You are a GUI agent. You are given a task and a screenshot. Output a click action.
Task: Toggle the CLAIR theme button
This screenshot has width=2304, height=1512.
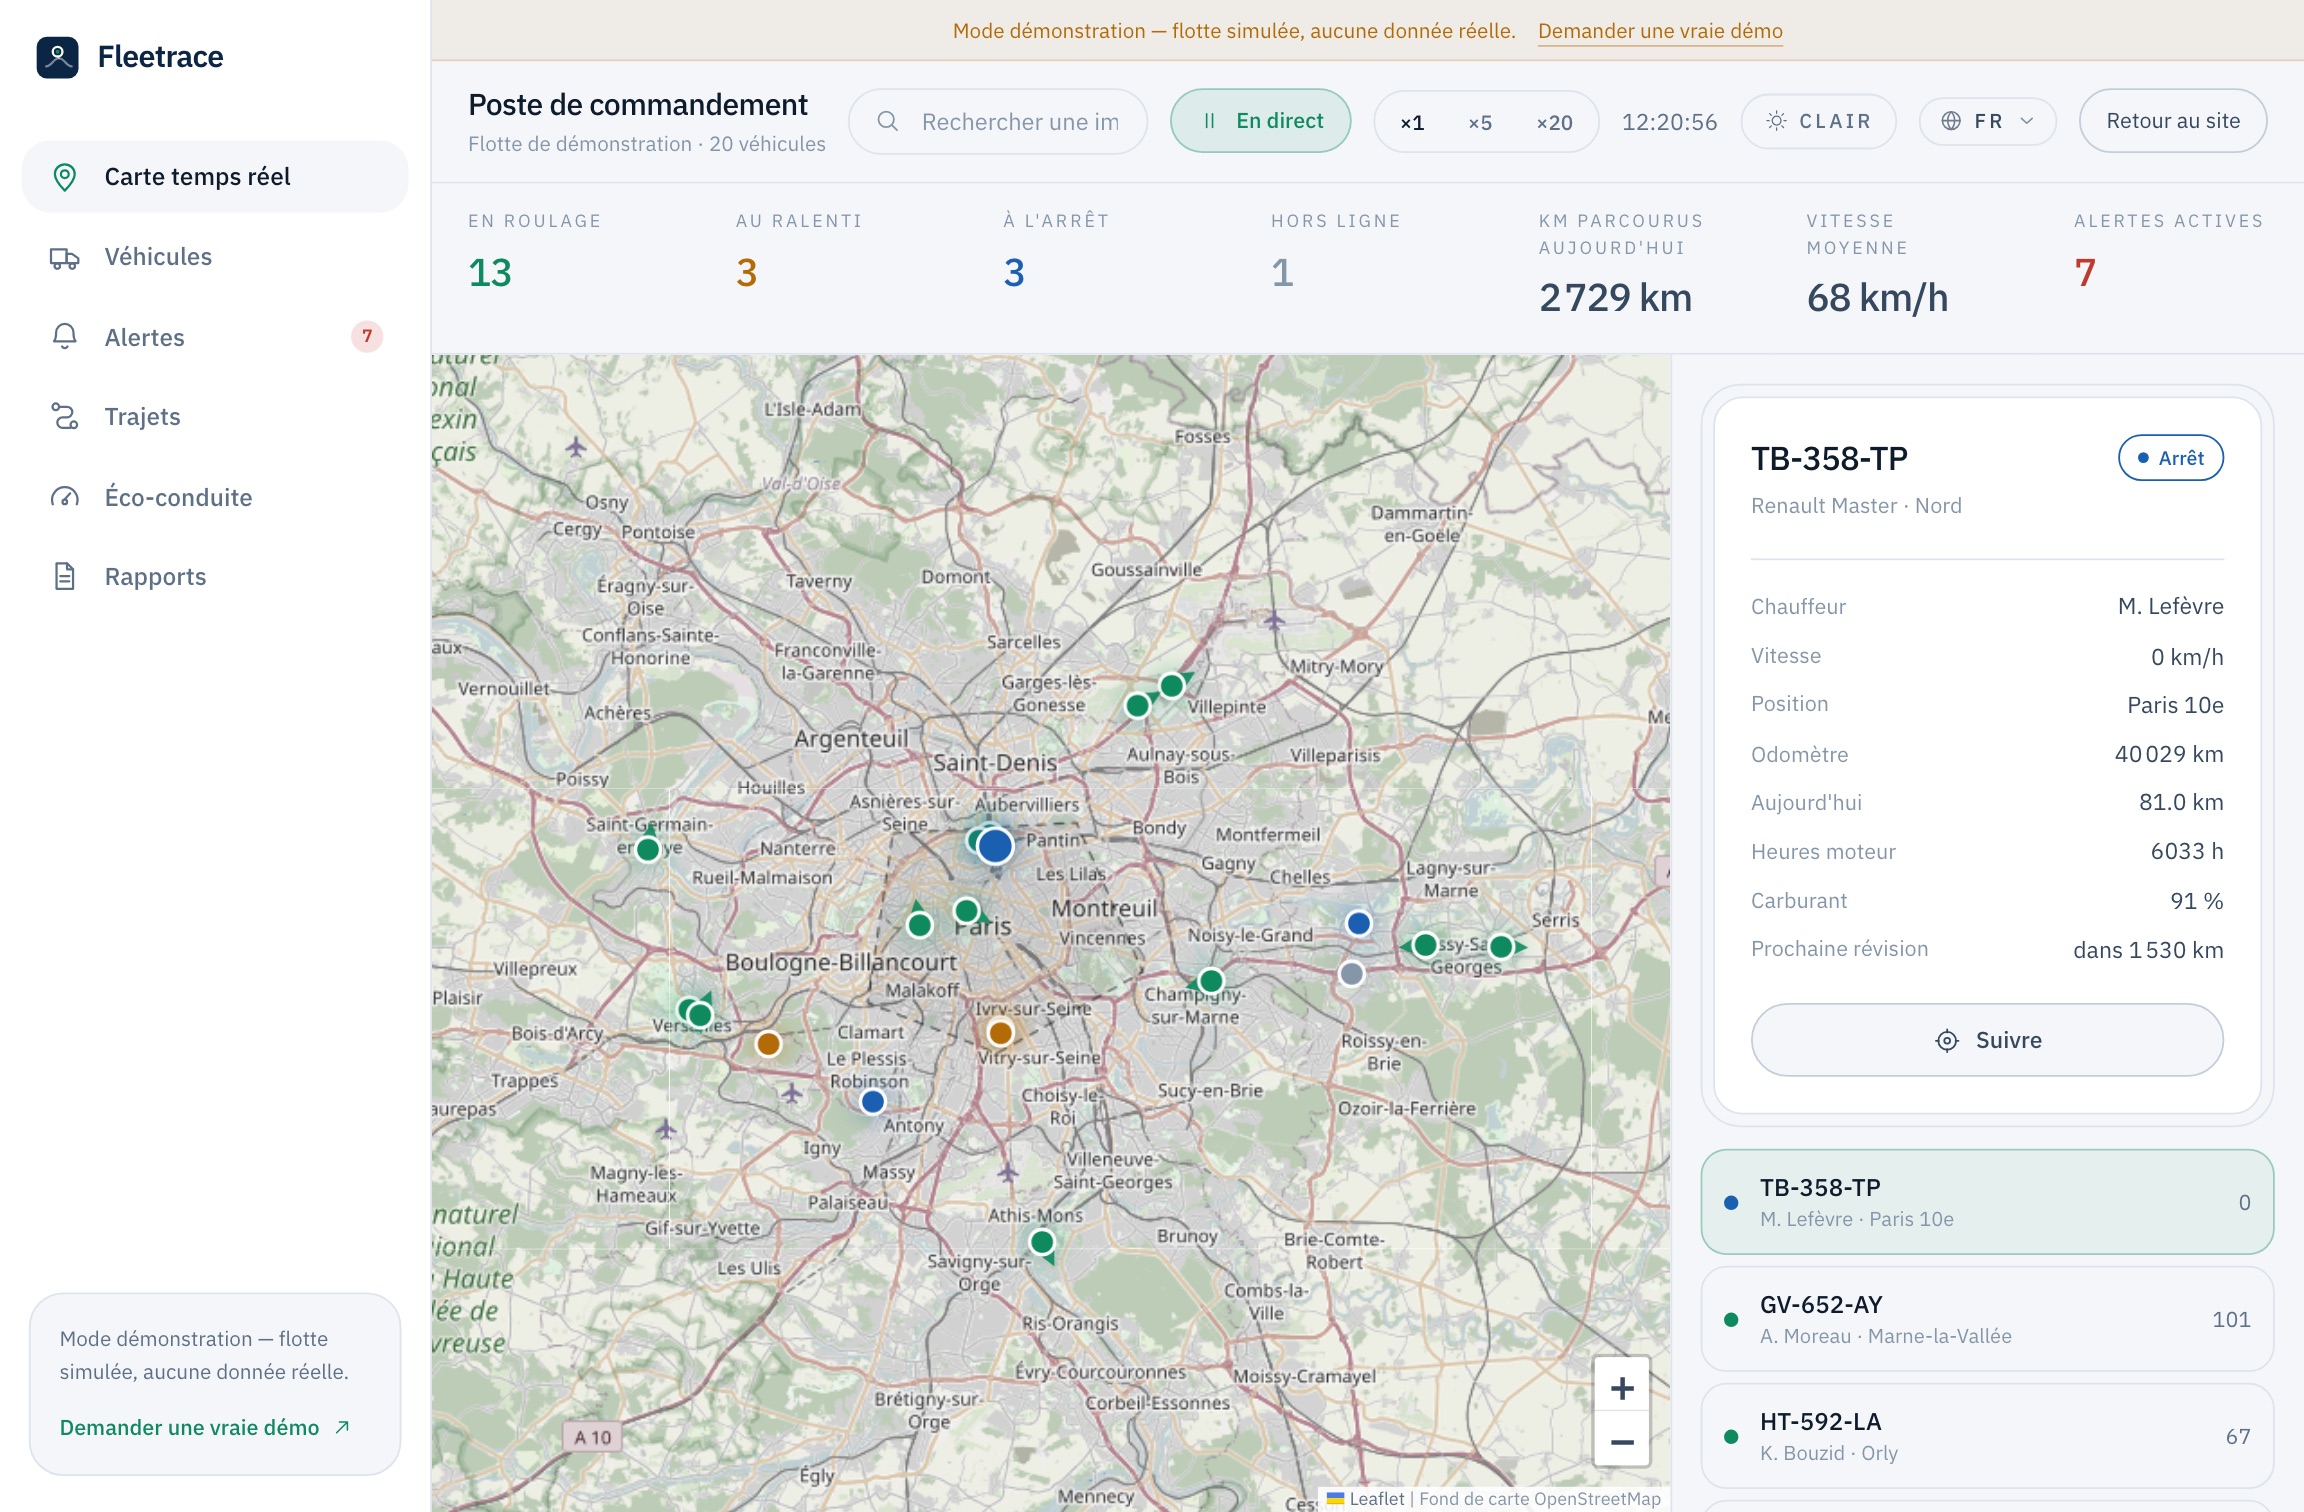[x=1819, y=121]
